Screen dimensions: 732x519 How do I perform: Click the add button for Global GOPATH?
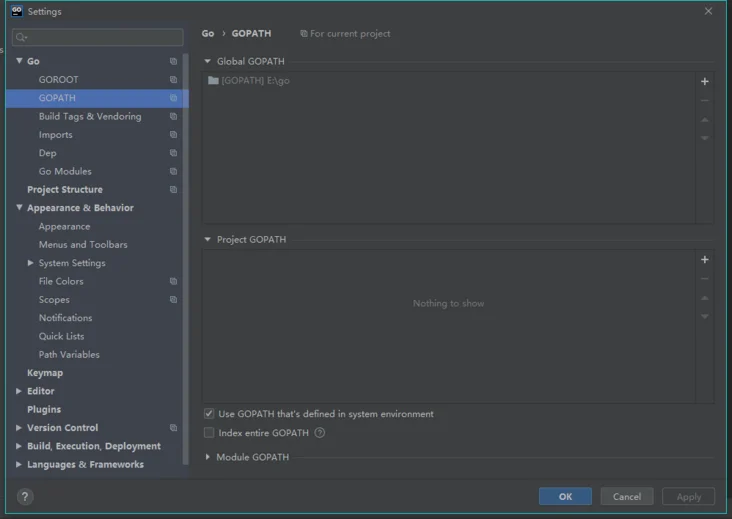(704, 81)
